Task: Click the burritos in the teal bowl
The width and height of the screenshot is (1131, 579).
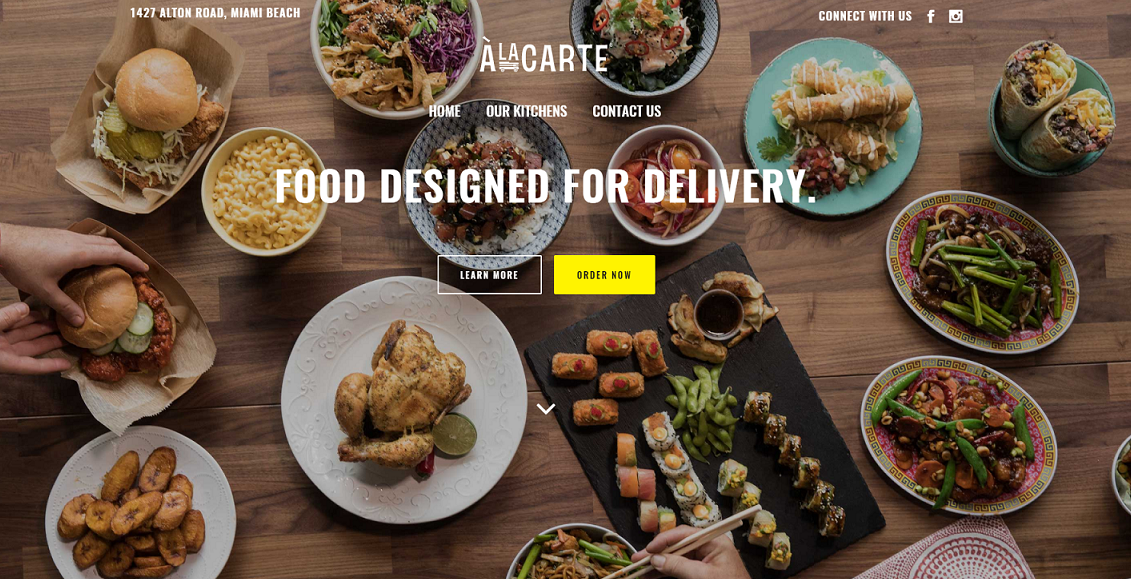Action: (x=1055, y=107)
